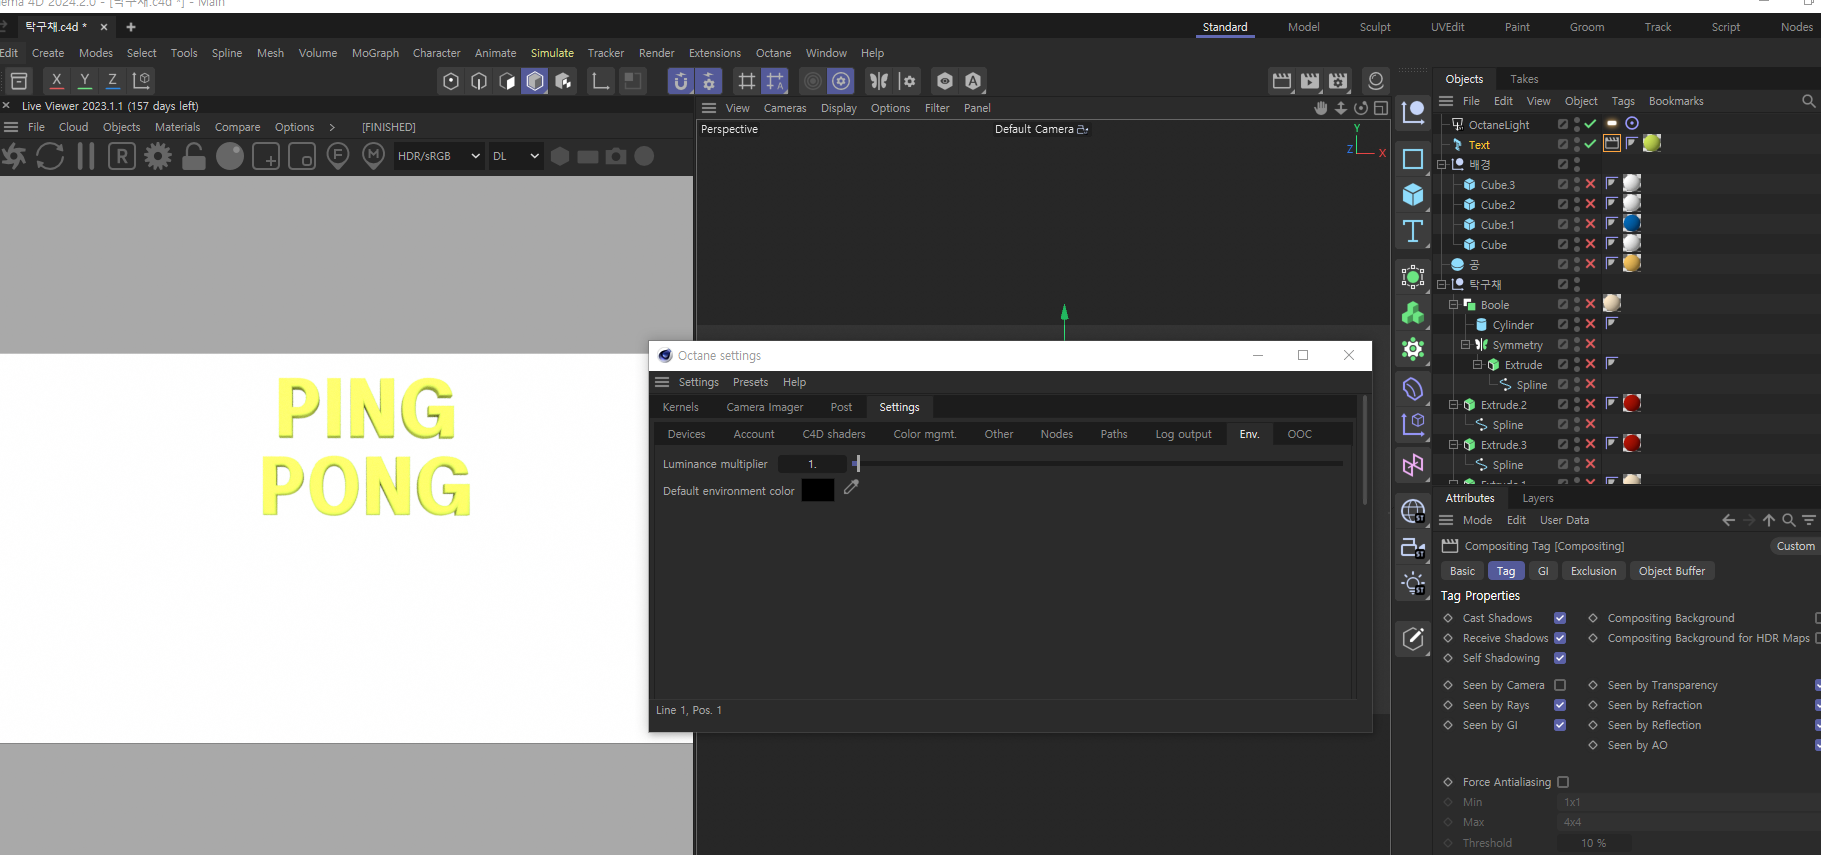The height and width of the screenshot is (855, 1821).
Task: Uncheck Cast Shadows option
Action: point(1560,618)
